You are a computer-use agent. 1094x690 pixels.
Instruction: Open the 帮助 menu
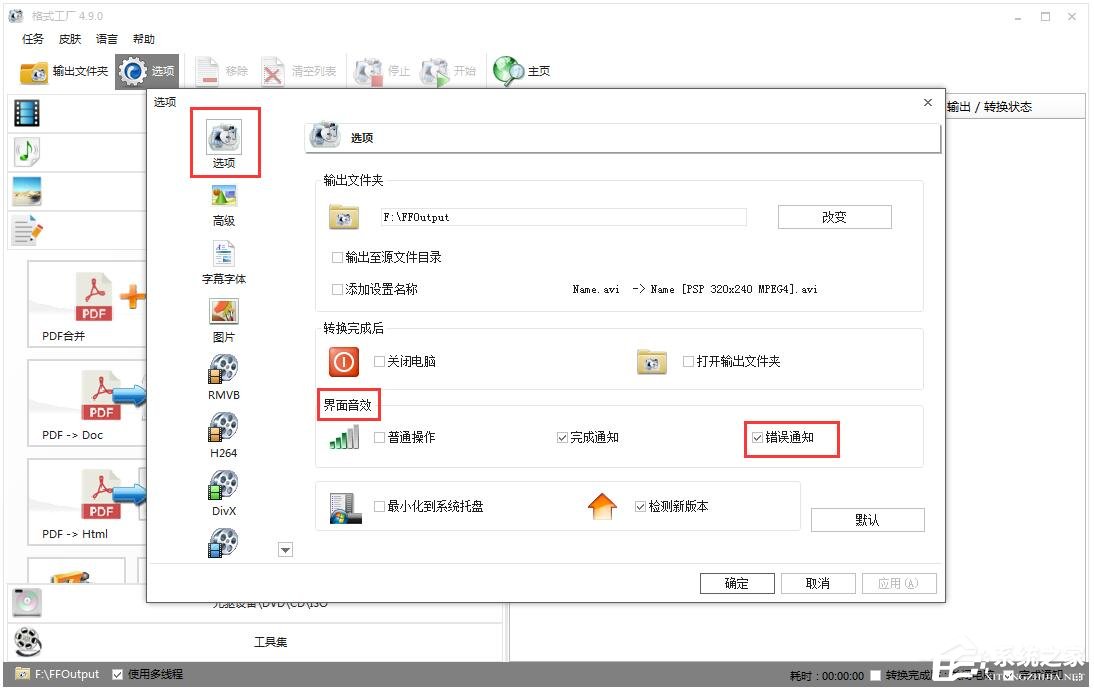pos(144,39)
